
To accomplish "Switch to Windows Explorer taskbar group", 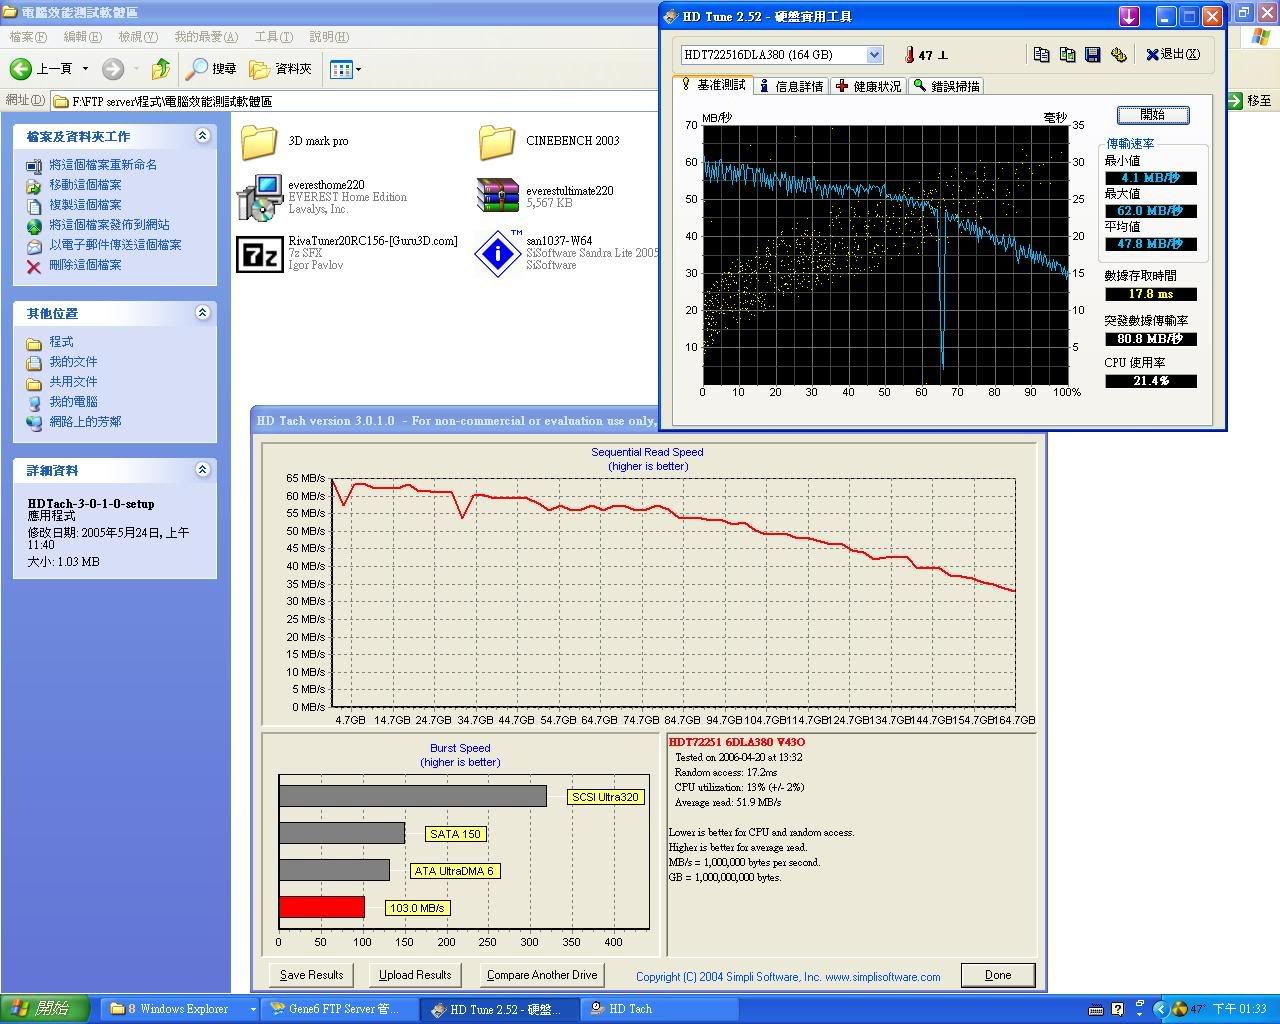I will pyautogui.click(x=179, y=1009).
